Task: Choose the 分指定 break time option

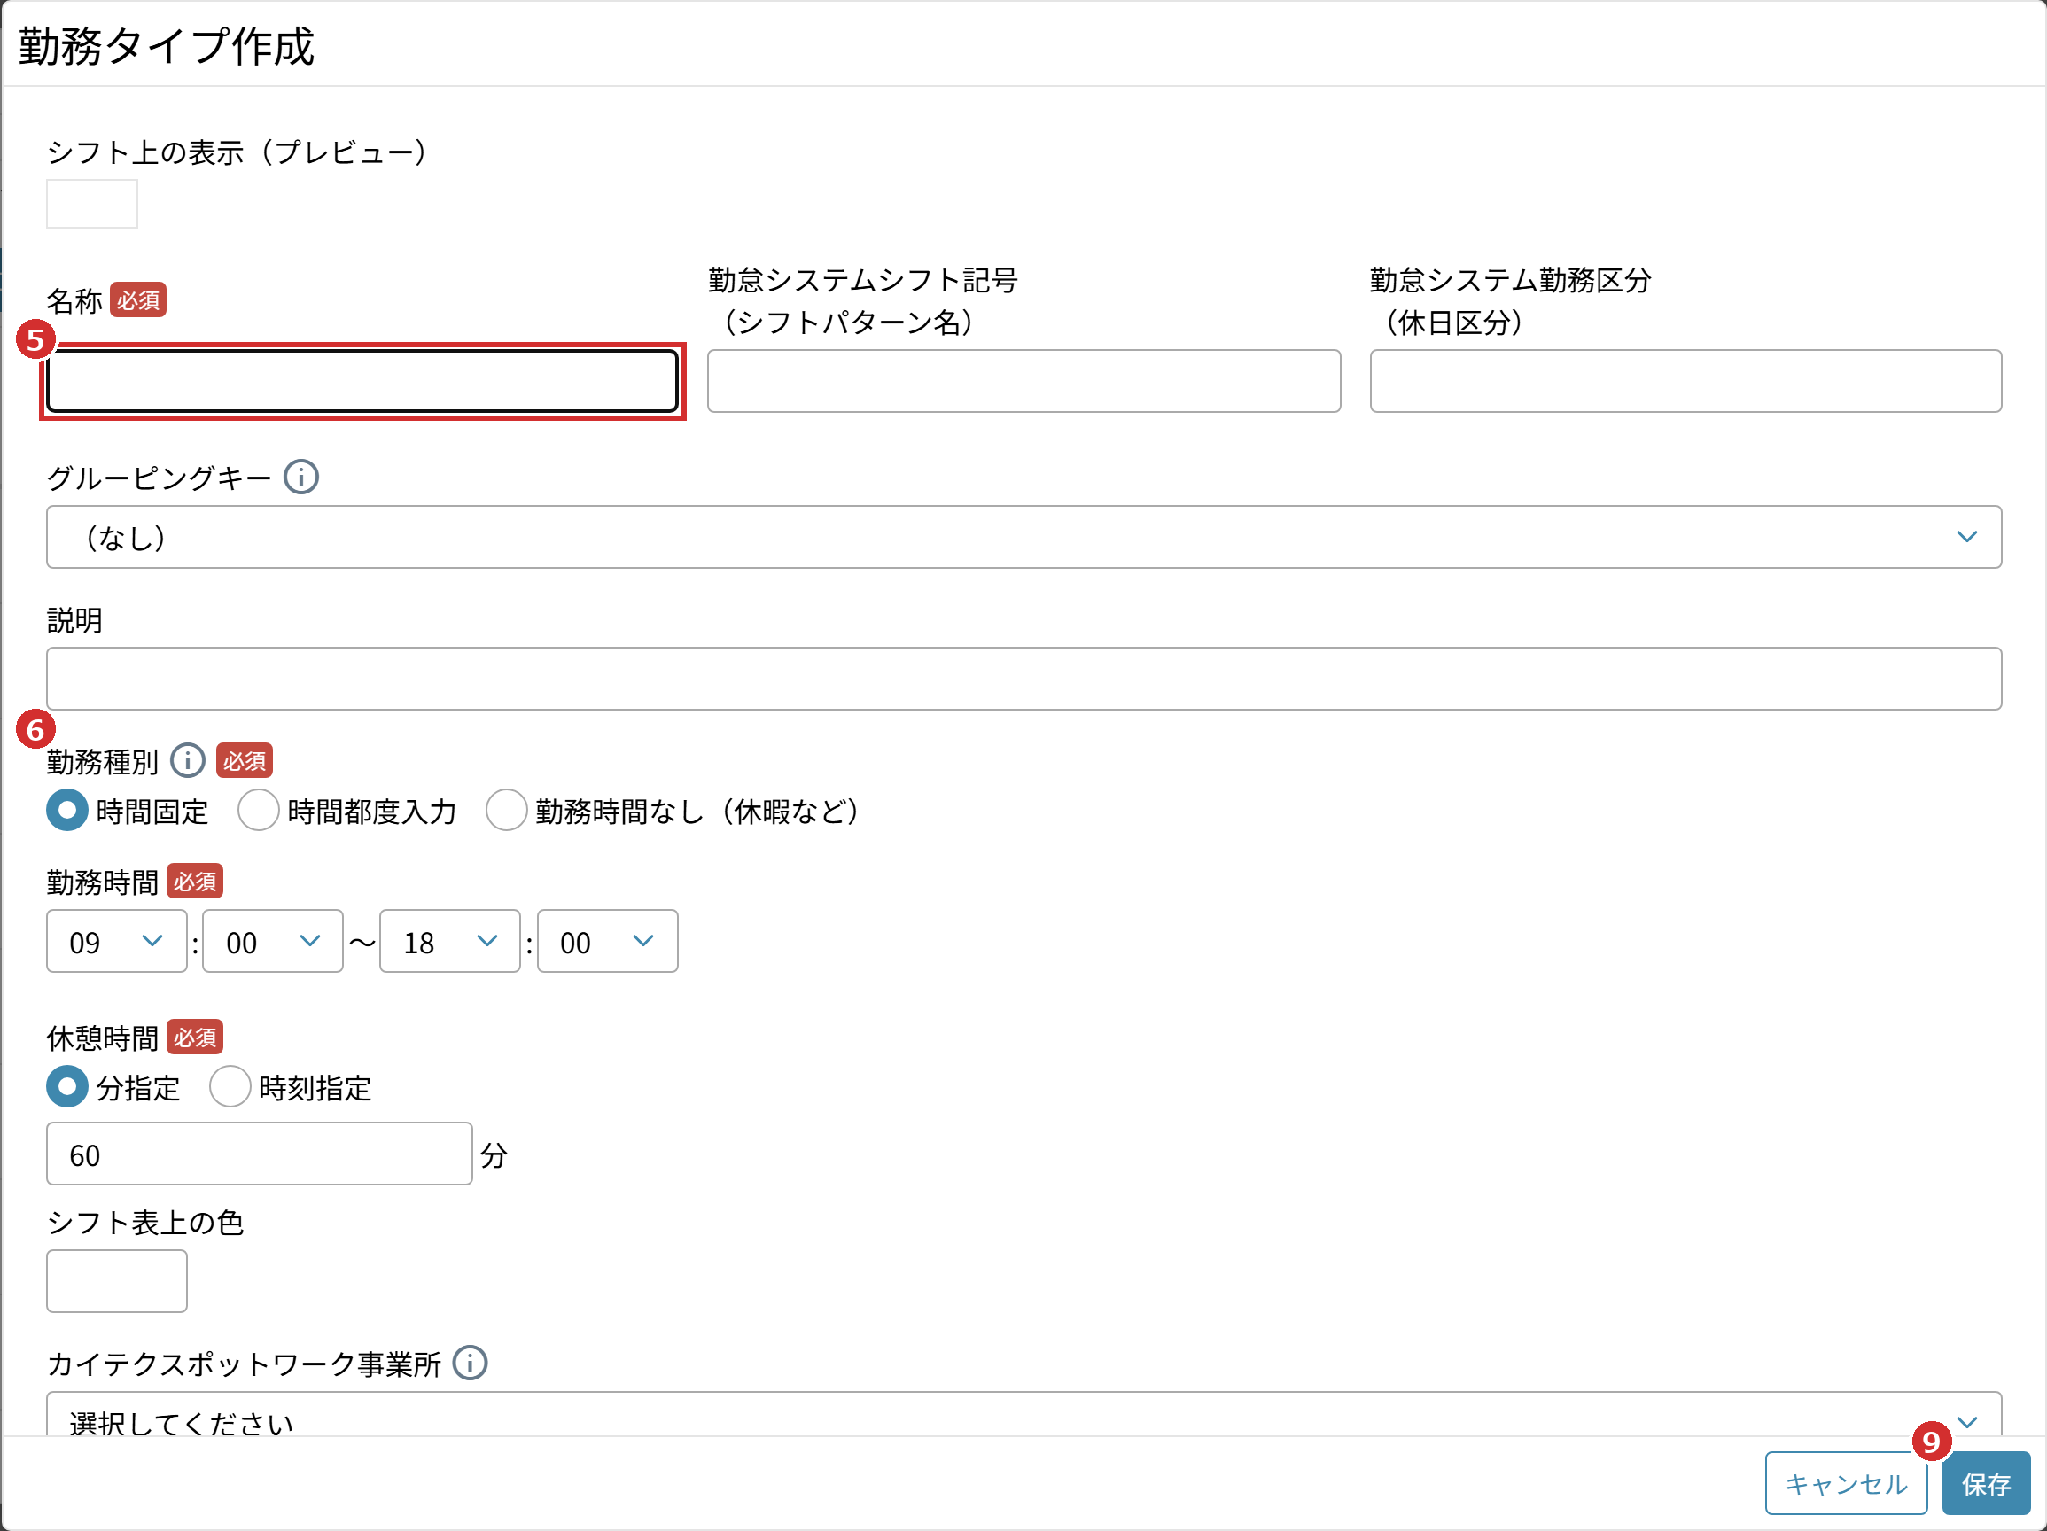Action: (67, 1086)
